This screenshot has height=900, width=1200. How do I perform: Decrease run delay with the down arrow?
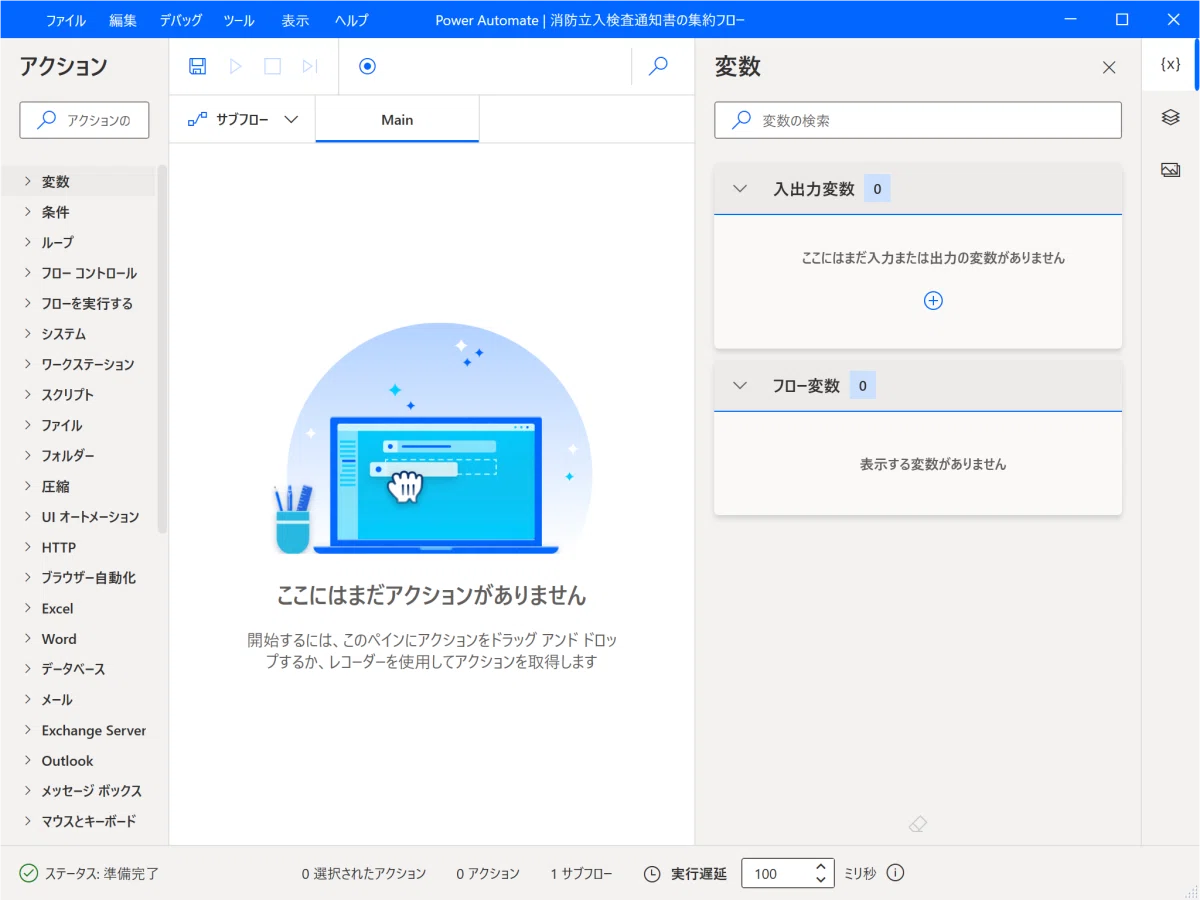821,880
